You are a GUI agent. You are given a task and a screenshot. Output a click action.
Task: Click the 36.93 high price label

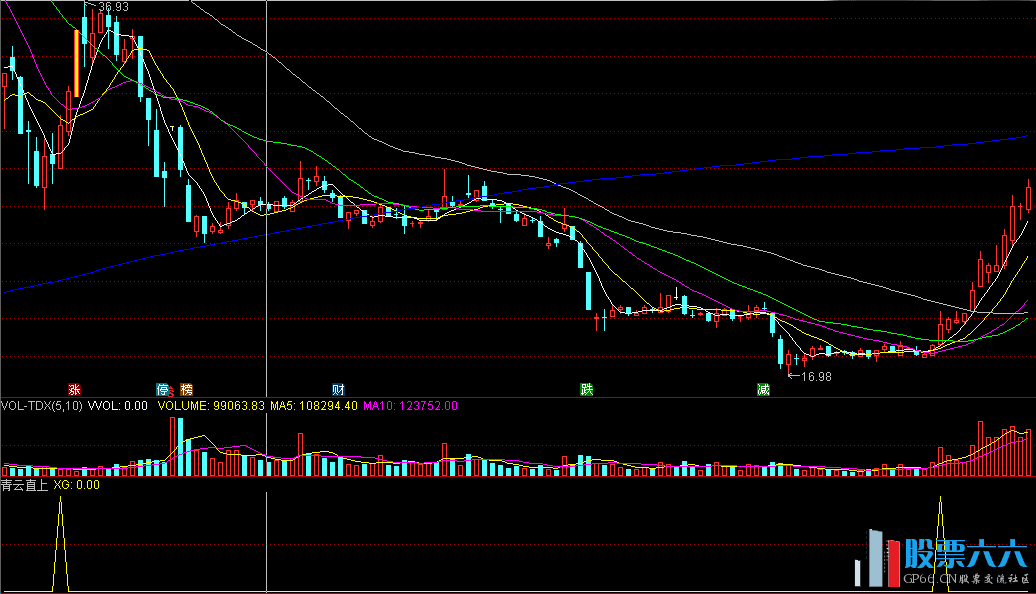[113, 7]
